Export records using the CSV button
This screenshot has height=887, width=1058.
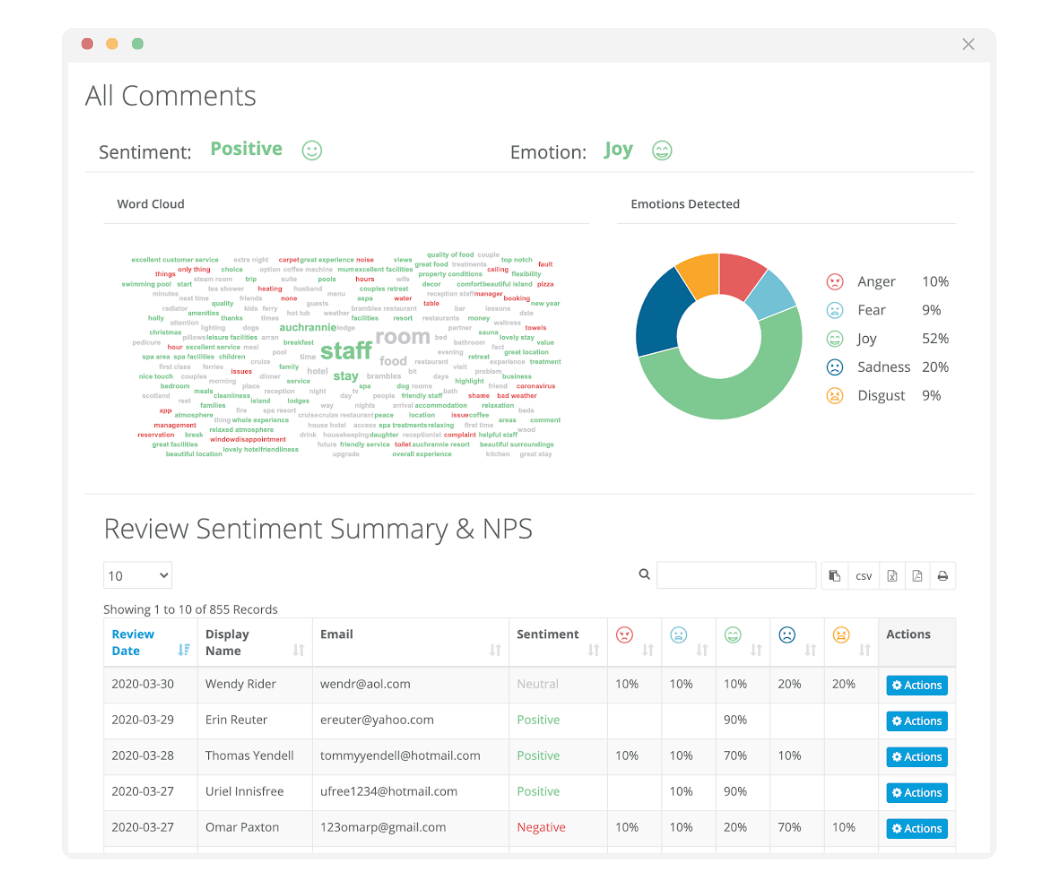863,576
